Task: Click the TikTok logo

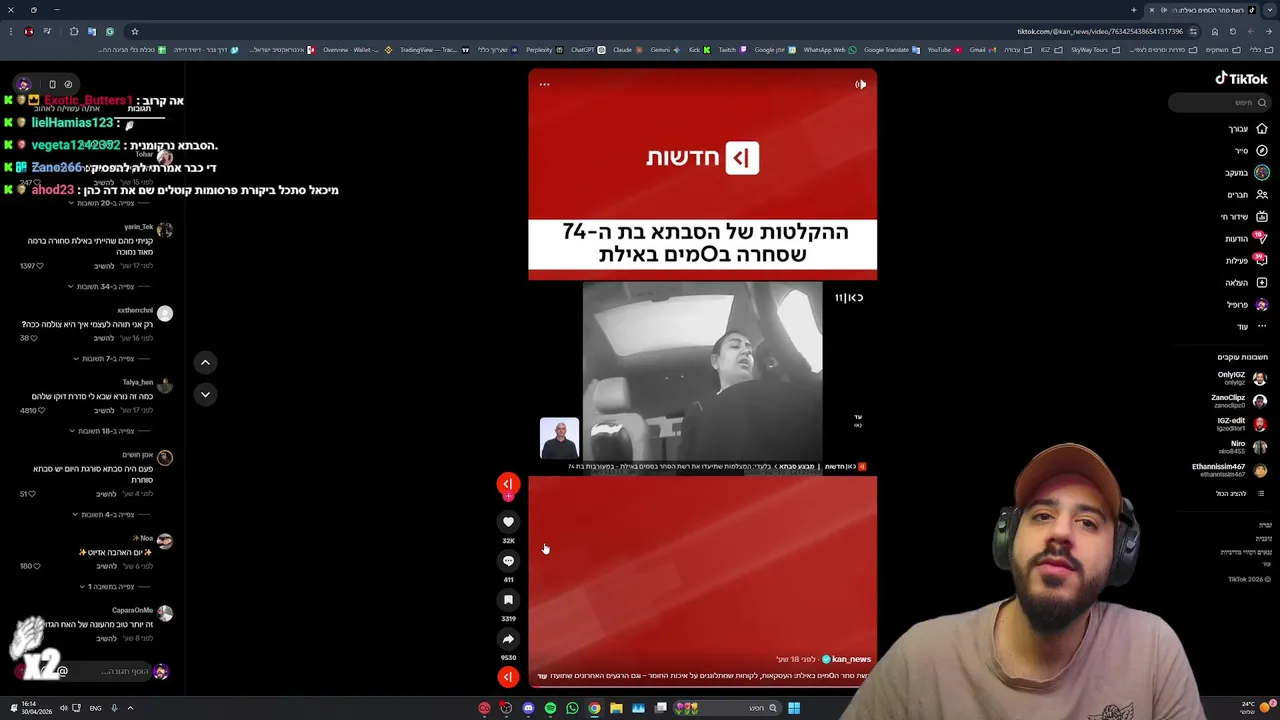Action: pyautogui.click(x=1241, y=78)
